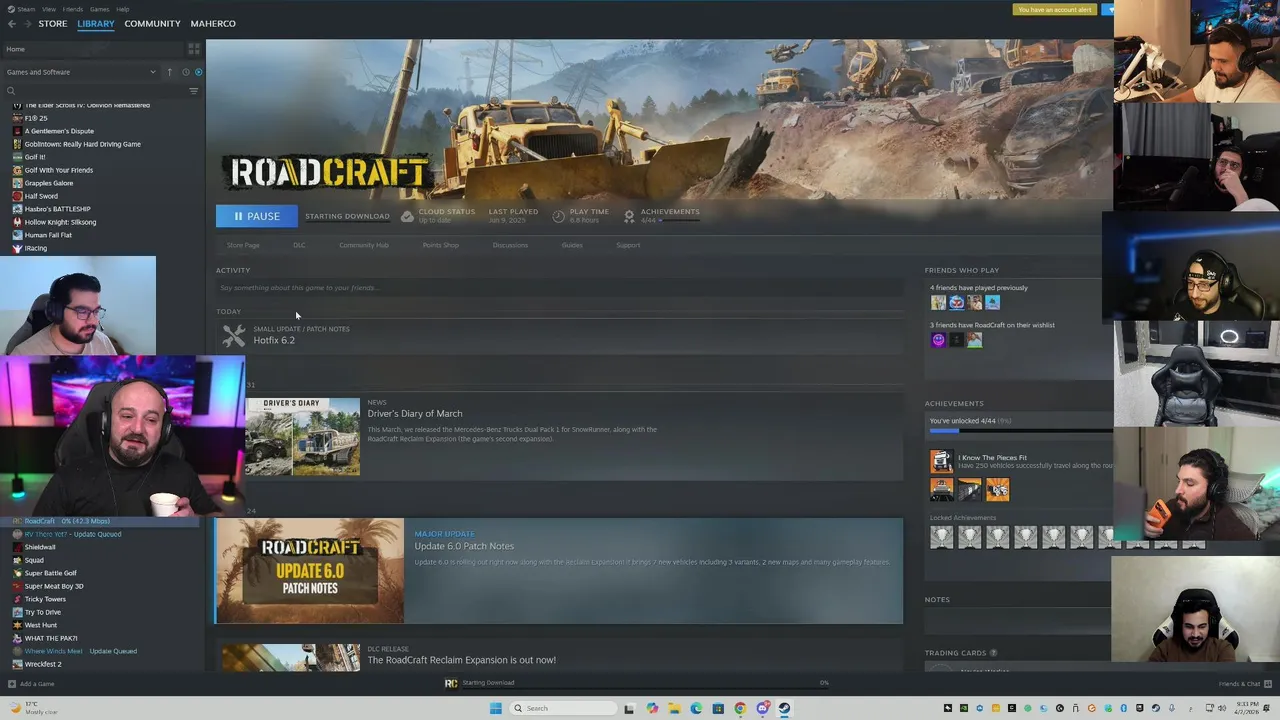1280x720 pixels.
Task: Click the cloud status icon
Action: pos(407,216)
